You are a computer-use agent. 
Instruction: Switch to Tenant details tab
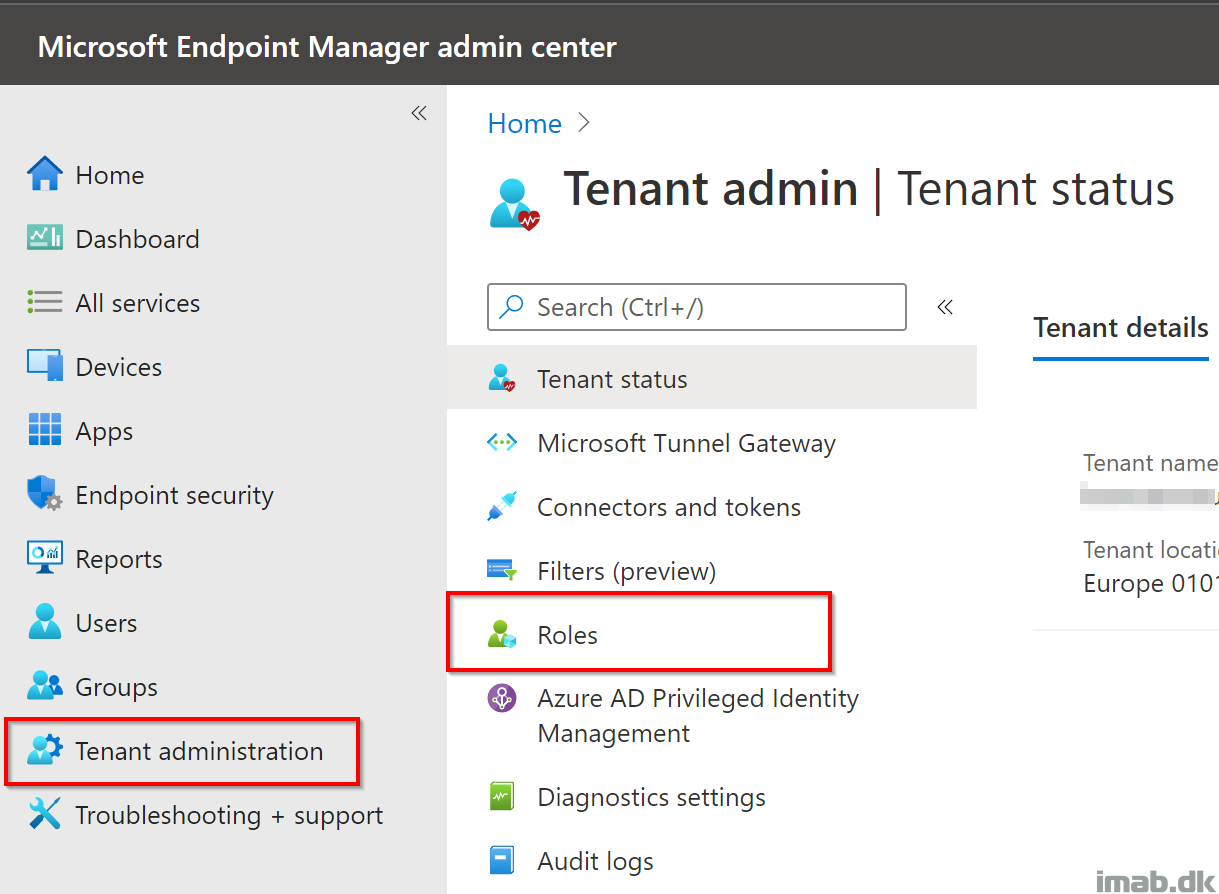pos(1121,328)
